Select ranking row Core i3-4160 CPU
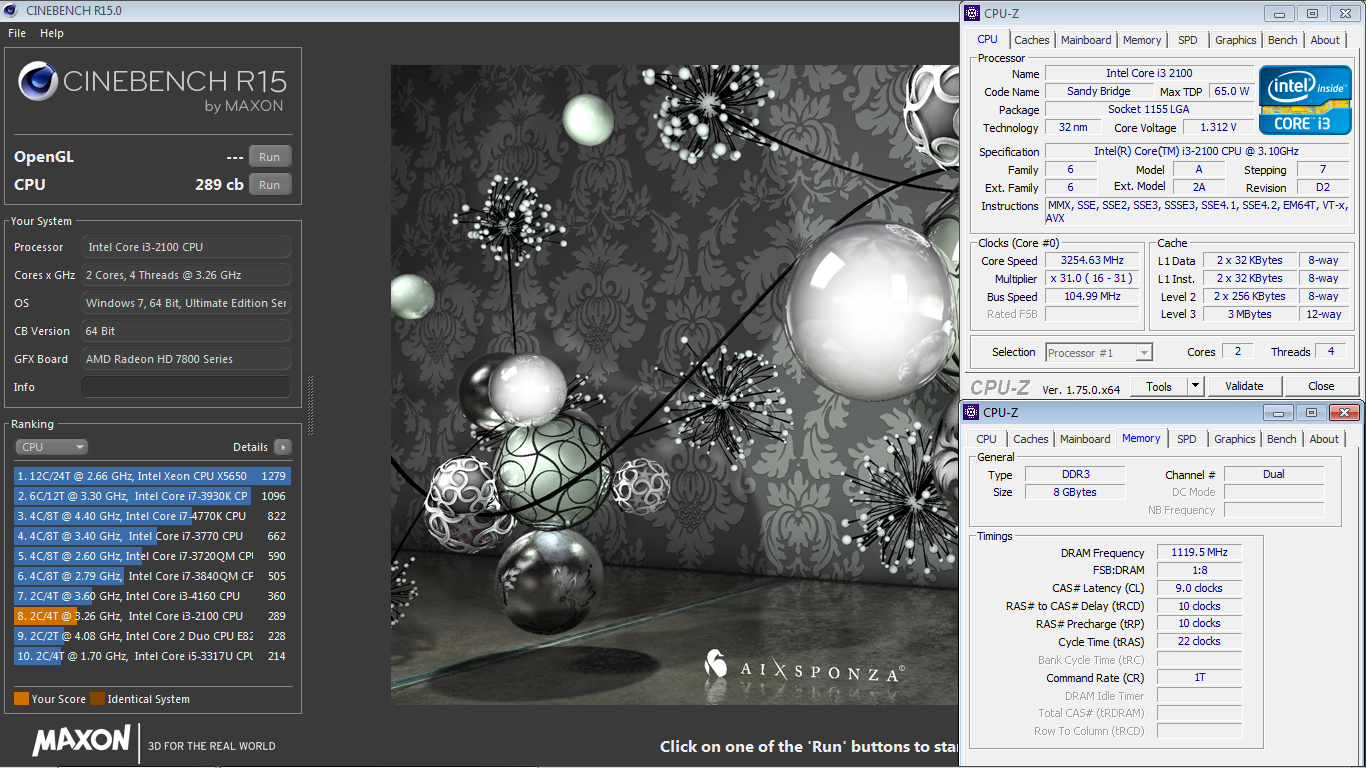 click(x=151, y=596)
